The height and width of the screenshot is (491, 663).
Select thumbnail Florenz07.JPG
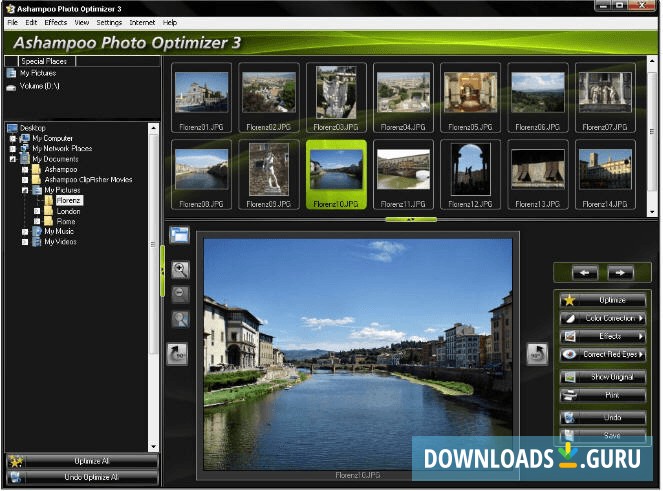click(x=605, y=98)
